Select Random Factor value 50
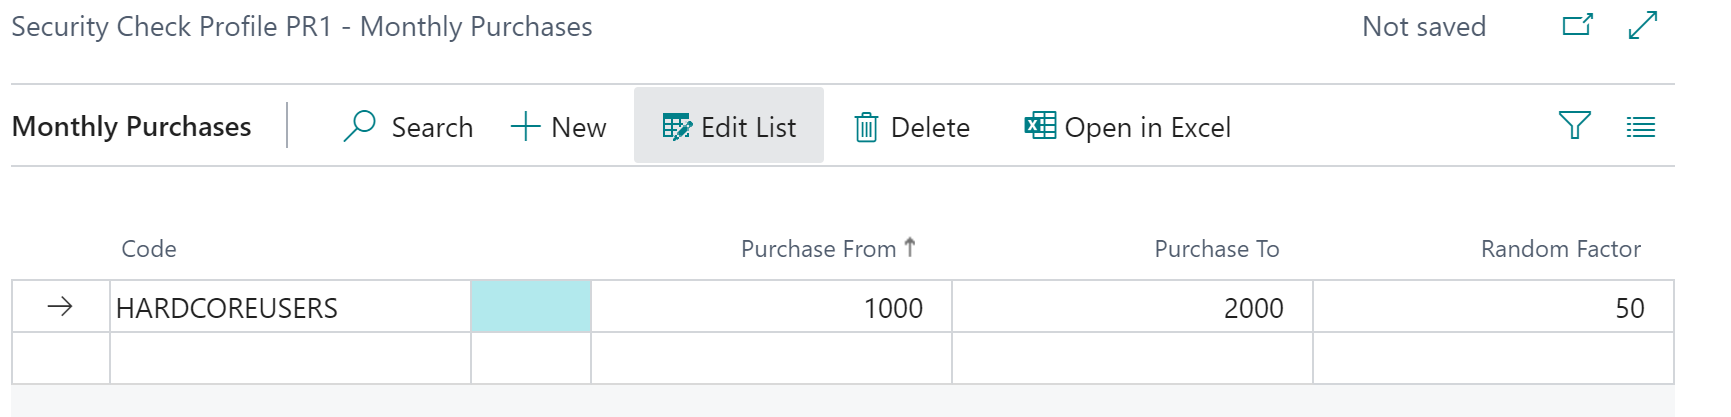The height and width of the screenshot is (417, 1731). (1629, 308)
